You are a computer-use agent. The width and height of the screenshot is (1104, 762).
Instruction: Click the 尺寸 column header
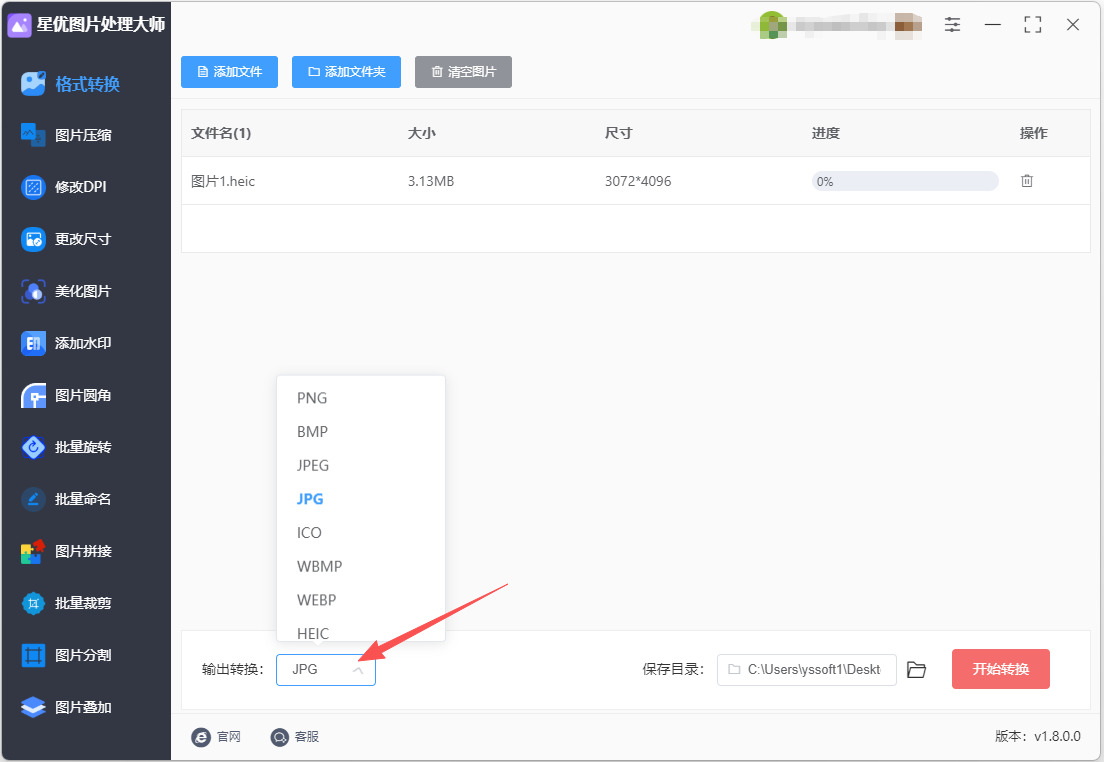pos(618,133)
